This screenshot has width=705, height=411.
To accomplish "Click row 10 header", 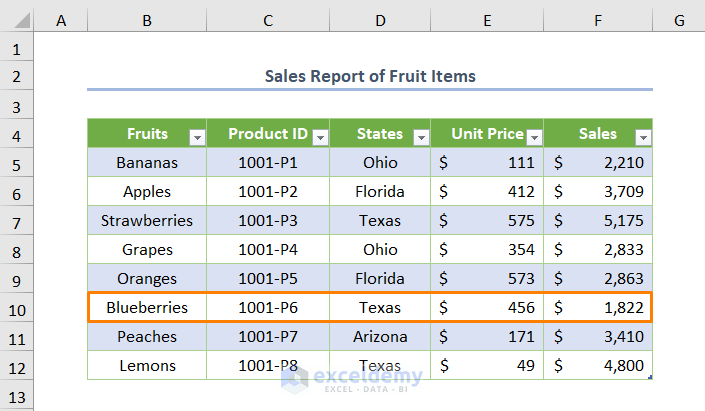I will coord(16,308).
